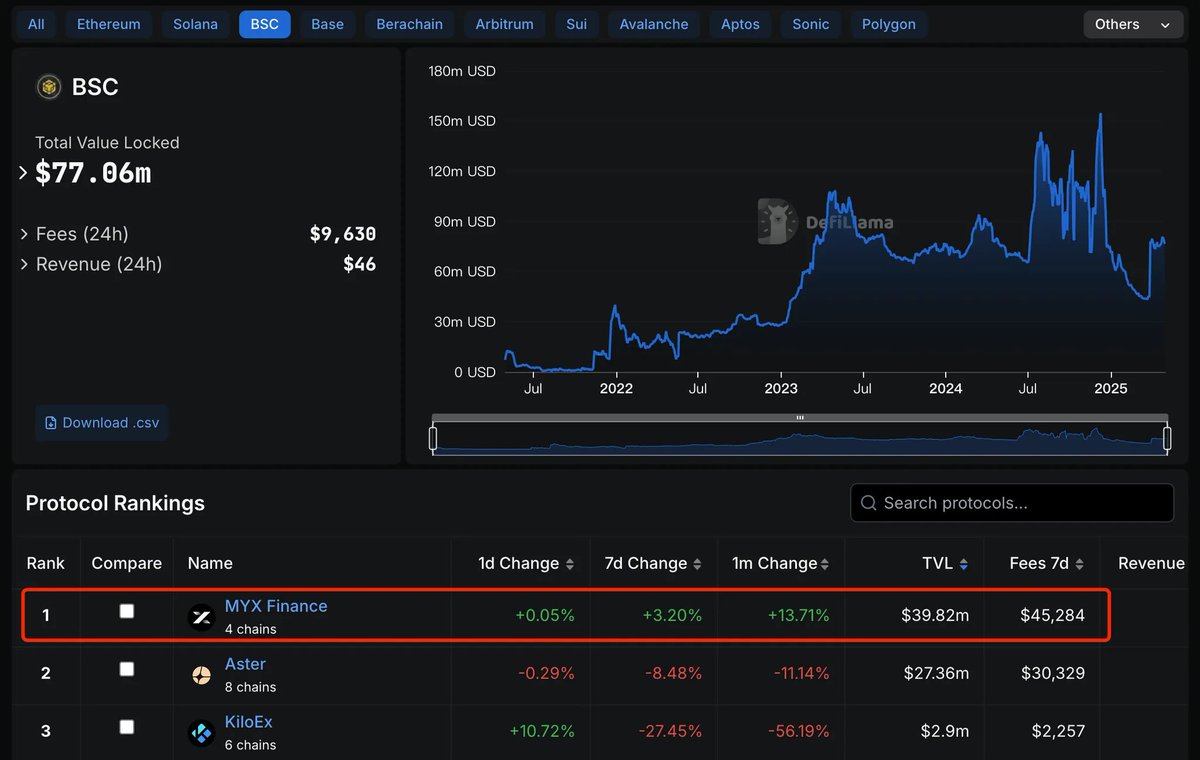Click the Fees 24h value $9,630
The image size is (1200, 760).
(343, 234)
